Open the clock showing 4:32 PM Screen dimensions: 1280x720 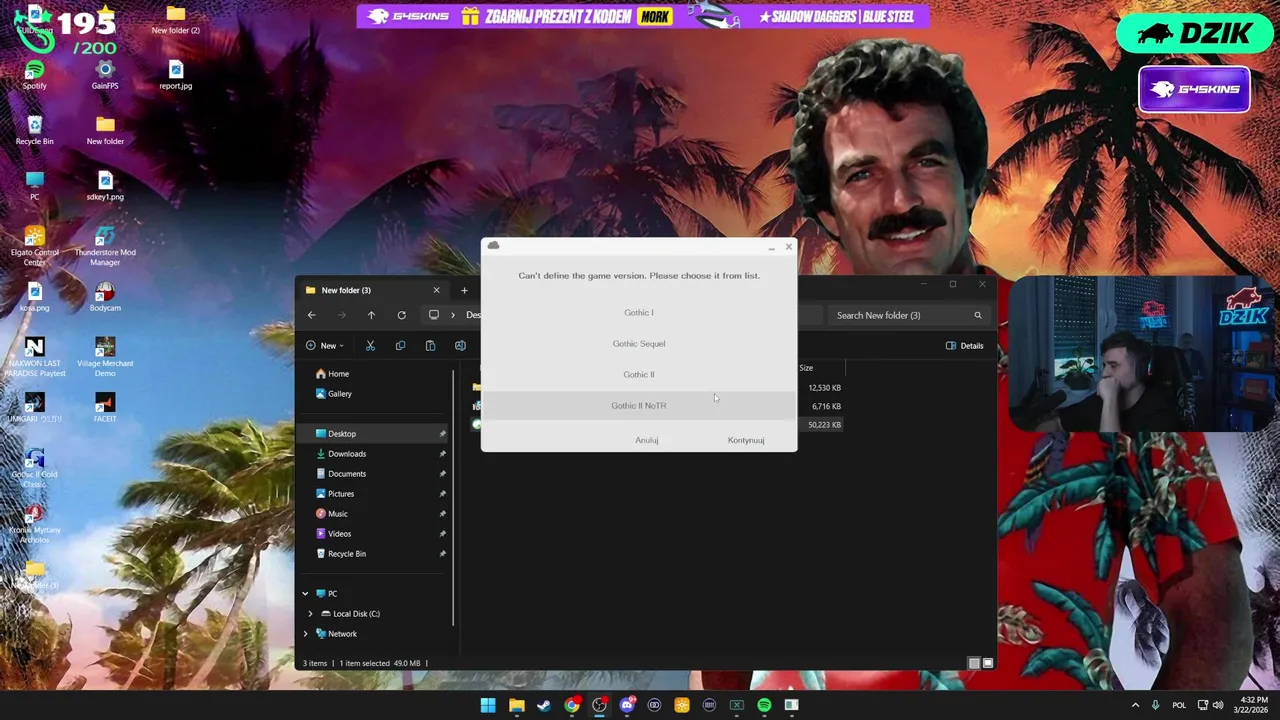(x=1253, y=705)
